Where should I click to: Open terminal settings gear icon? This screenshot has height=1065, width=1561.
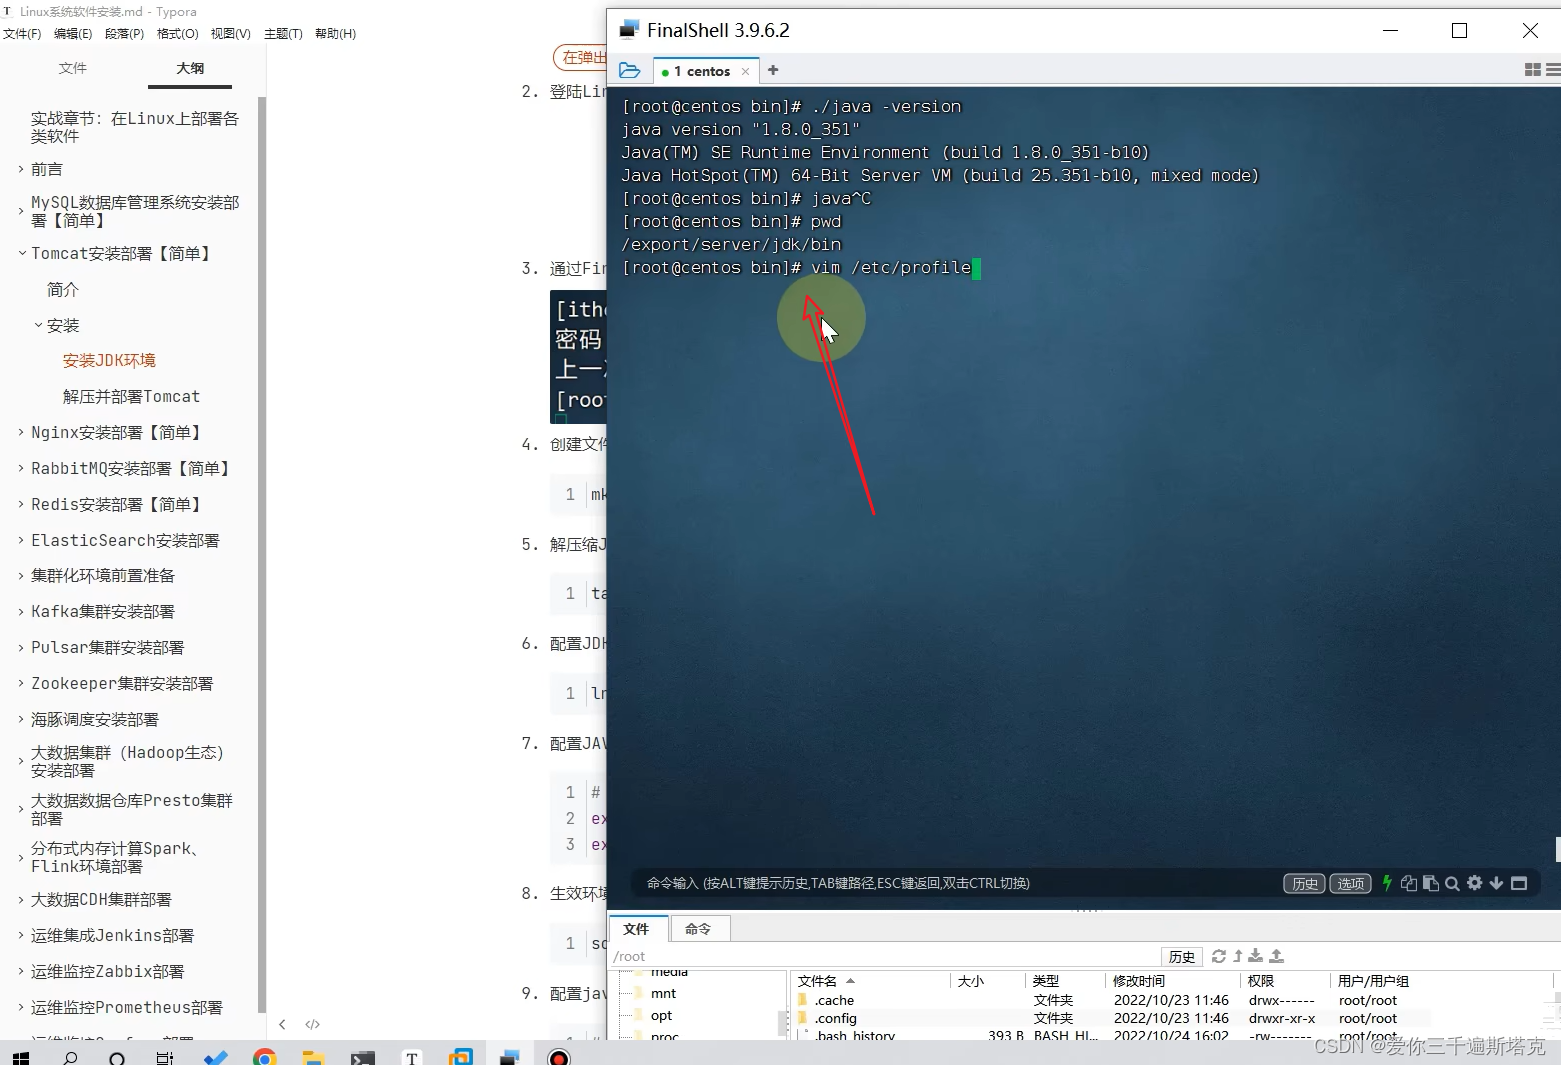point(1474,883)
